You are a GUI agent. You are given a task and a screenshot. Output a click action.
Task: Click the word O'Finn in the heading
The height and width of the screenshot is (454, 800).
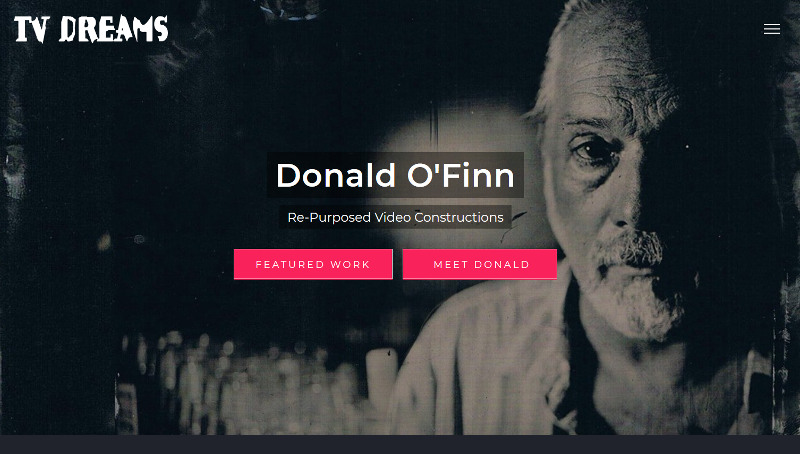[x=461, y=175]
